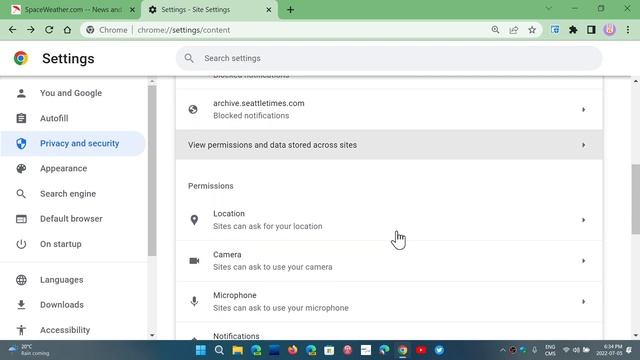Click the location pin icon
The height and width of the screenshot is (360, 640).
194,220
